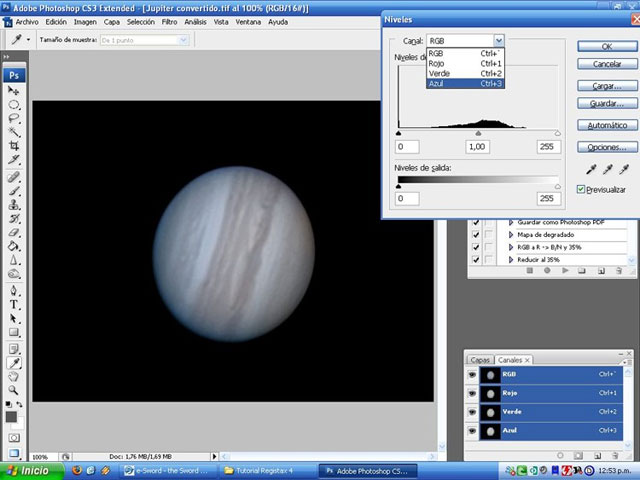Open the Filtro menu

tap(169, 21)
